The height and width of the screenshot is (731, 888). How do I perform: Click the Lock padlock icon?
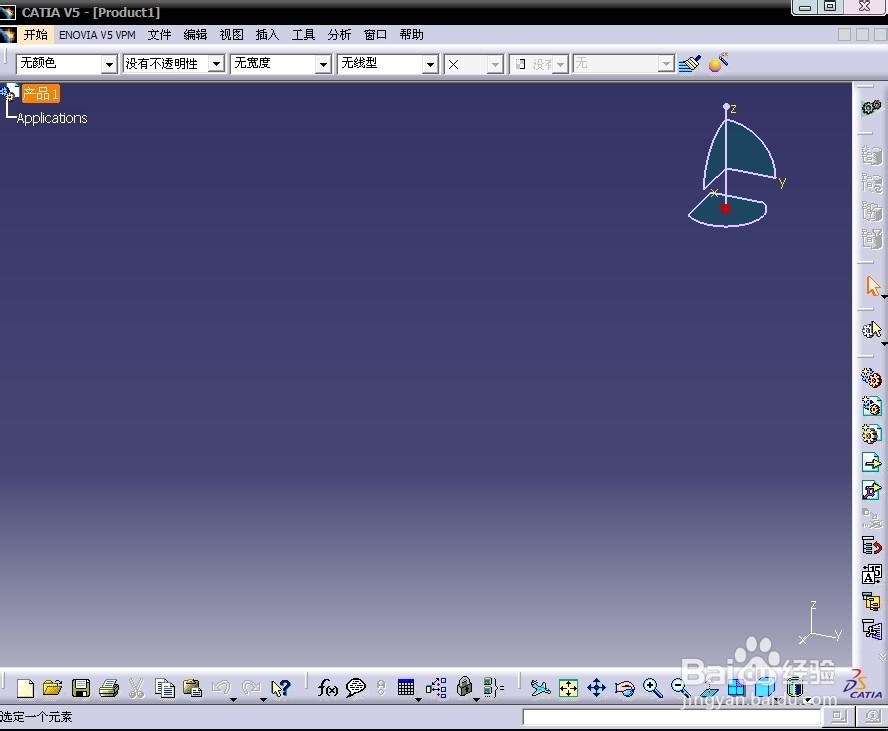pos(464,687)
